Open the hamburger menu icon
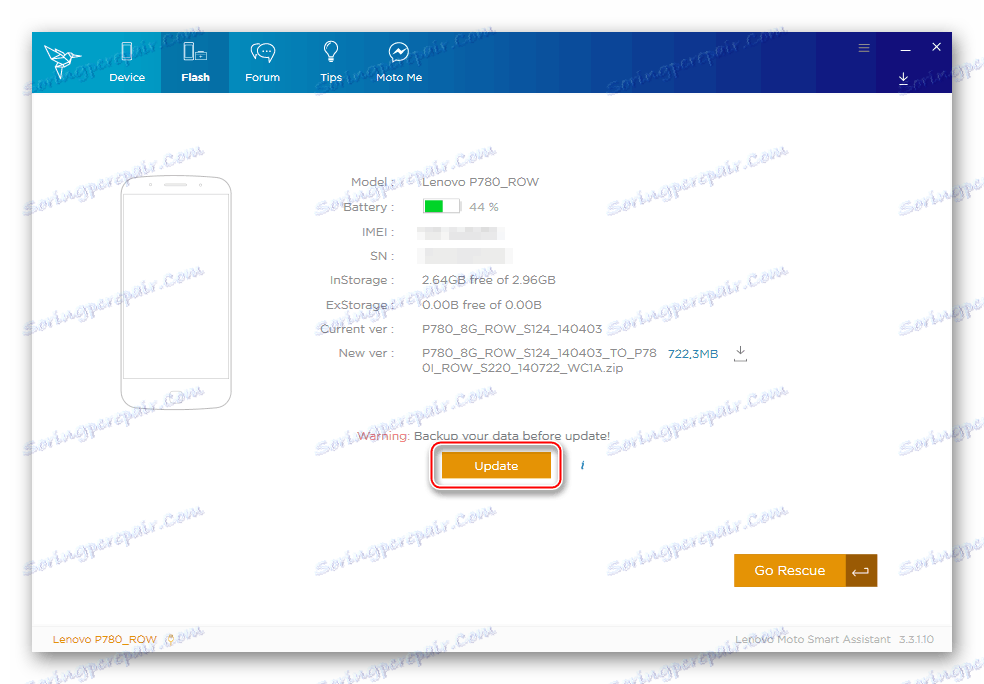 pyautogui.click(x=864, y=48)
